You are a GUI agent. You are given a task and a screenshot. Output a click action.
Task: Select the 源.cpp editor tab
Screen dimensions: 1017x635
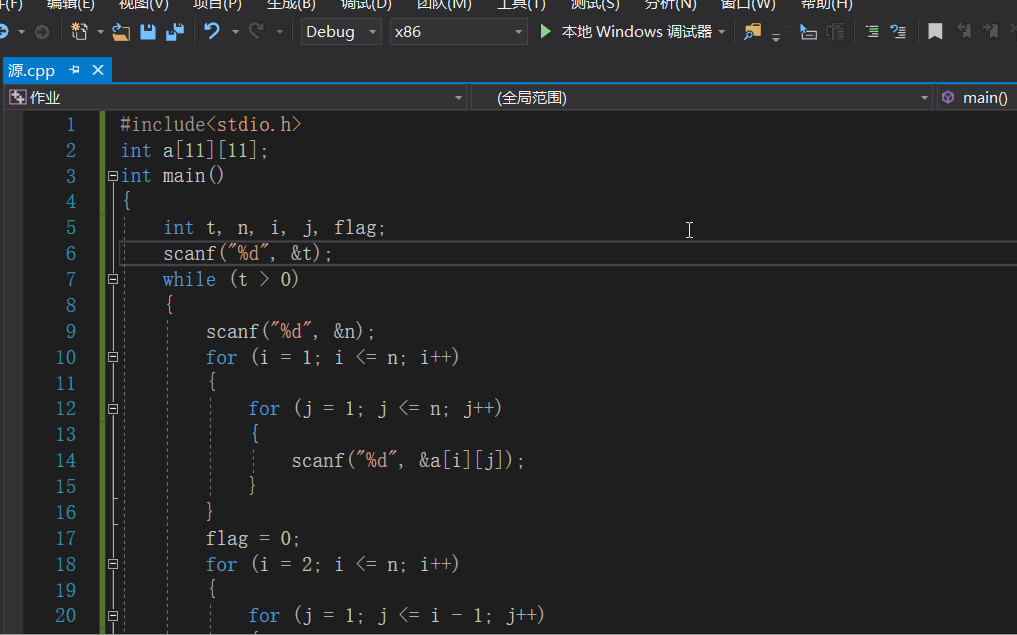point(32,70)
